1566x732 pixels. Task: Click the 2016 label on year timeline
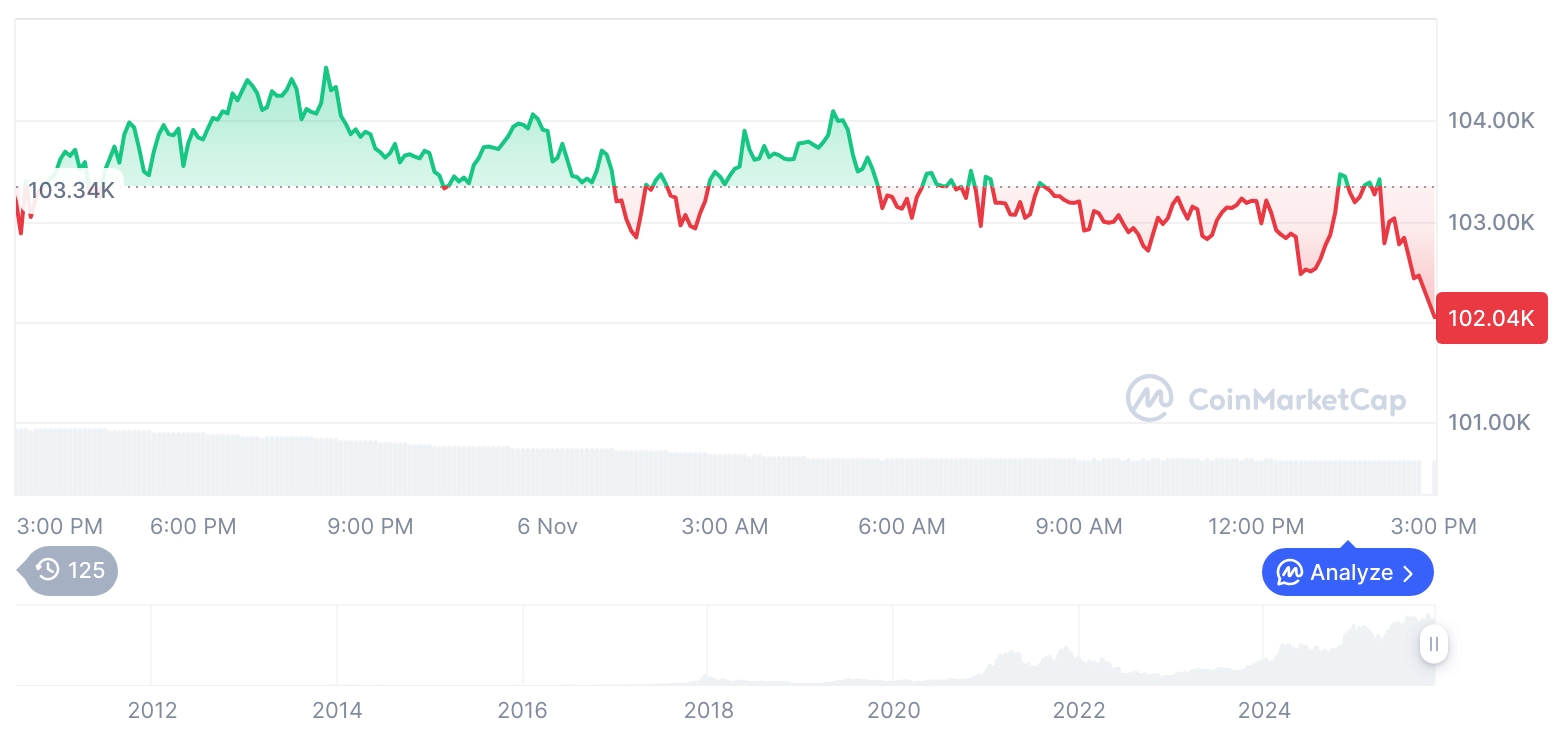[522, 711]
